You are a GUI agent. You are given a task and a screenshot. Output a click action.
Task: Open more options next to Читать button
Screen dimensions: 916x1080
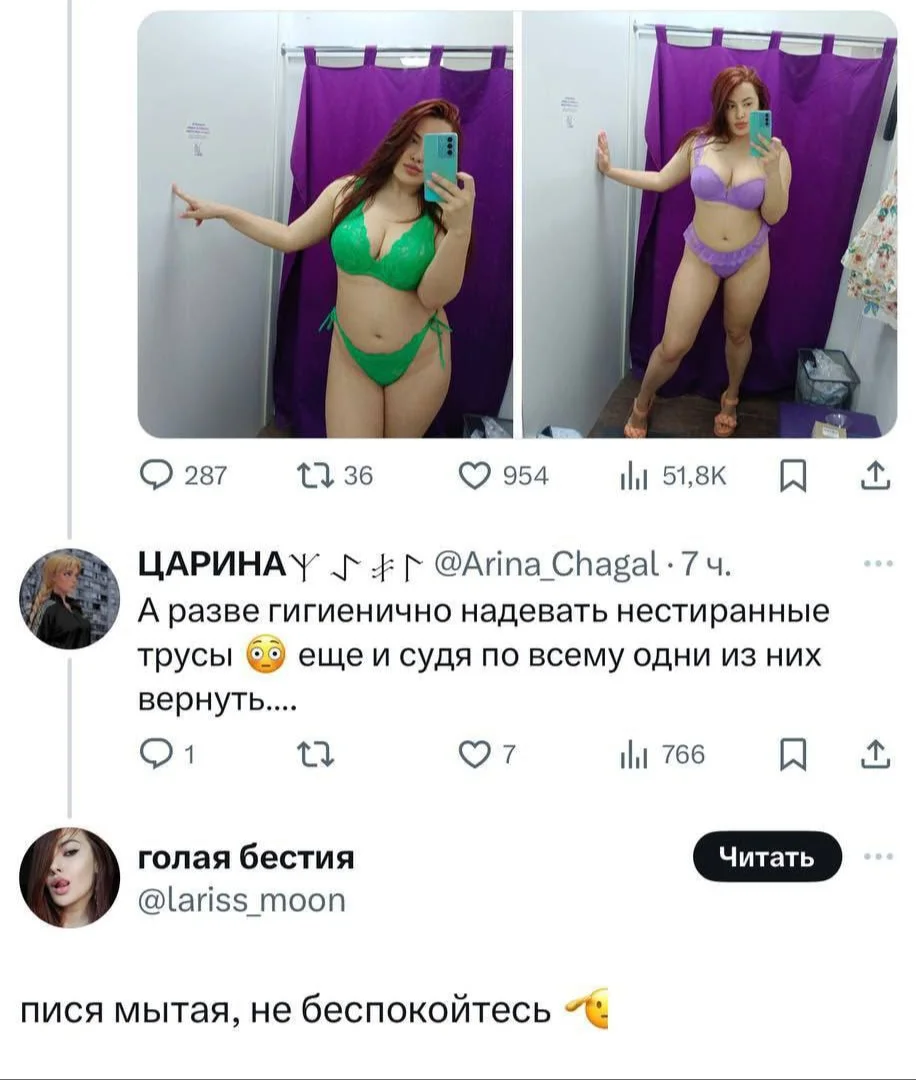click(x=880, y=856)
